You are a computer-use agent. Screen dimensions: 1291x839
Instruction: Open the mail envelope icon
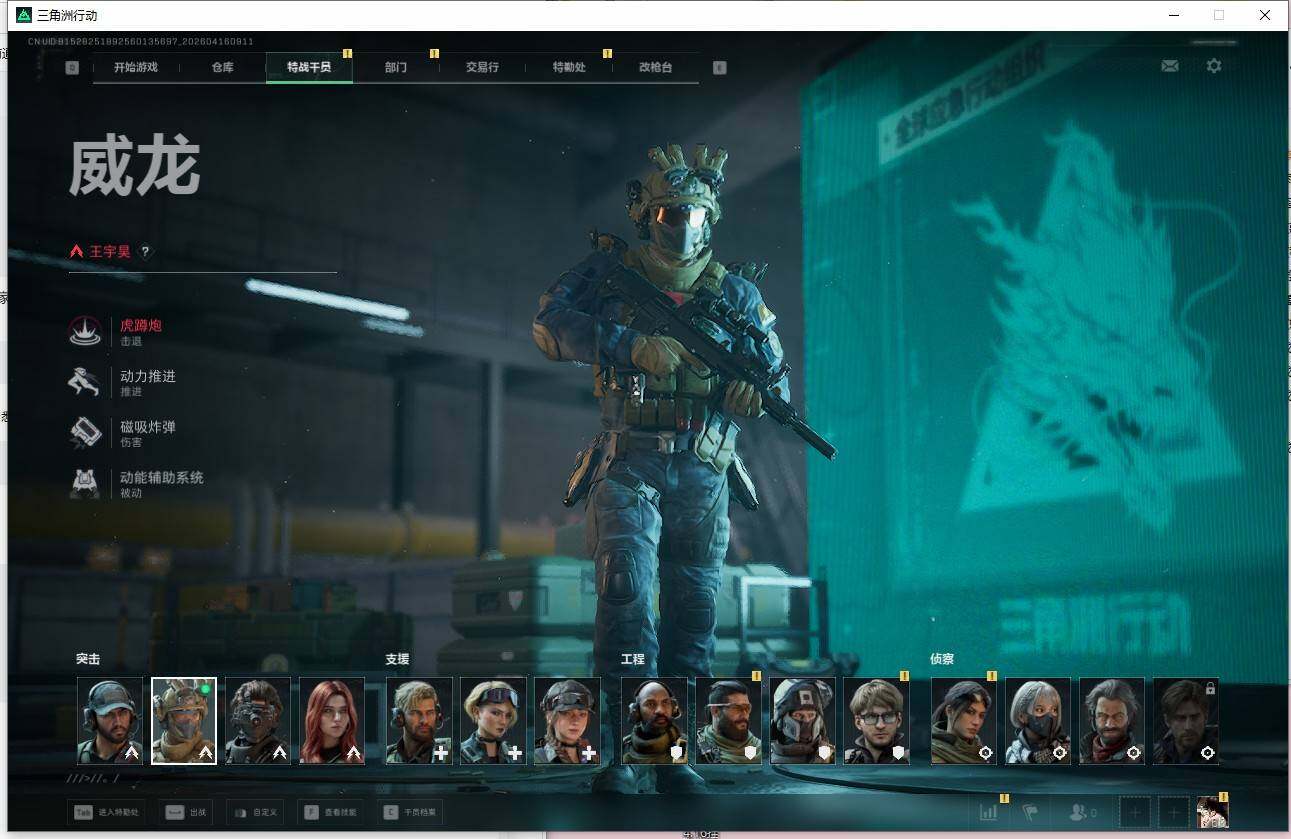click(1169, 66)
